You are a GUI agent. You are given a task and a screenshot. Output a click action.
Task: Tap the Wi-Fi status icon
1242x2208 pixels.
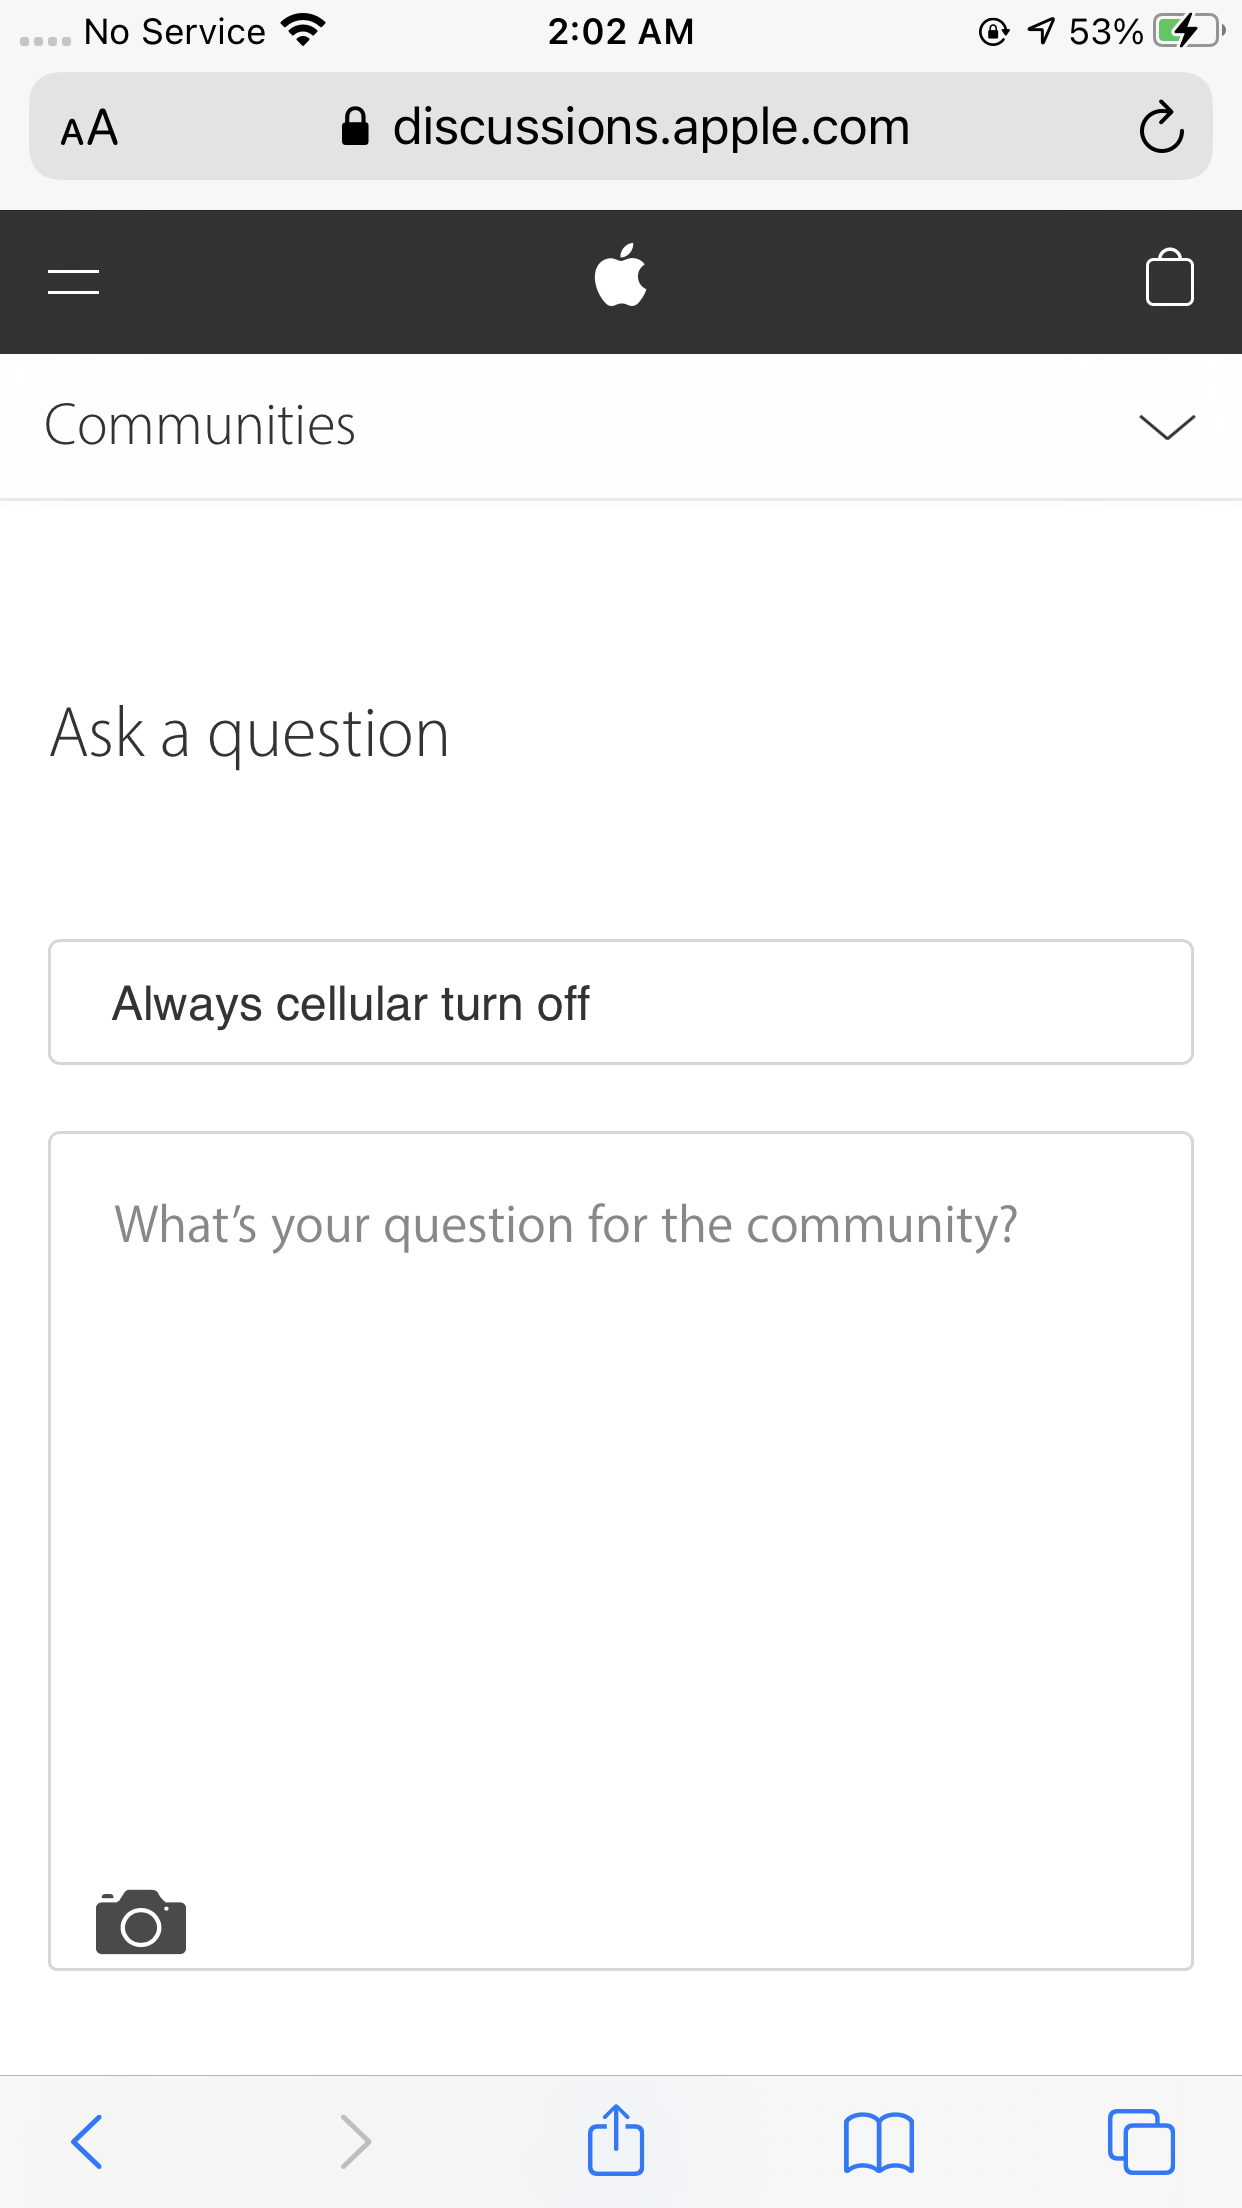click(303, 30)
